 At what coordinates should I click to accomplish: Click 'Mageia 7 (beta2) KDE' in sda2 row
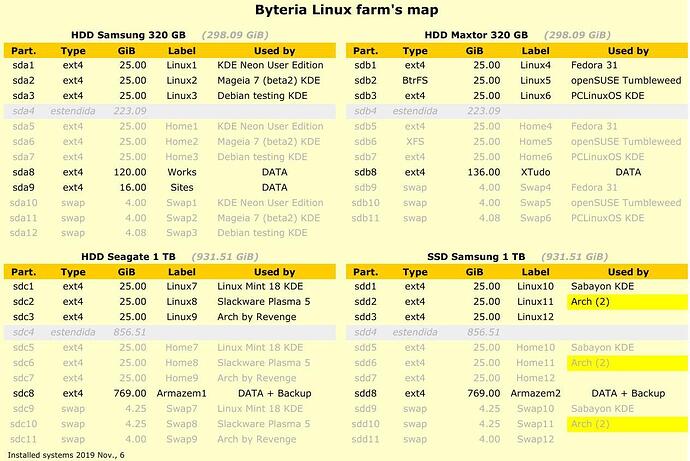tap(268, 80)
